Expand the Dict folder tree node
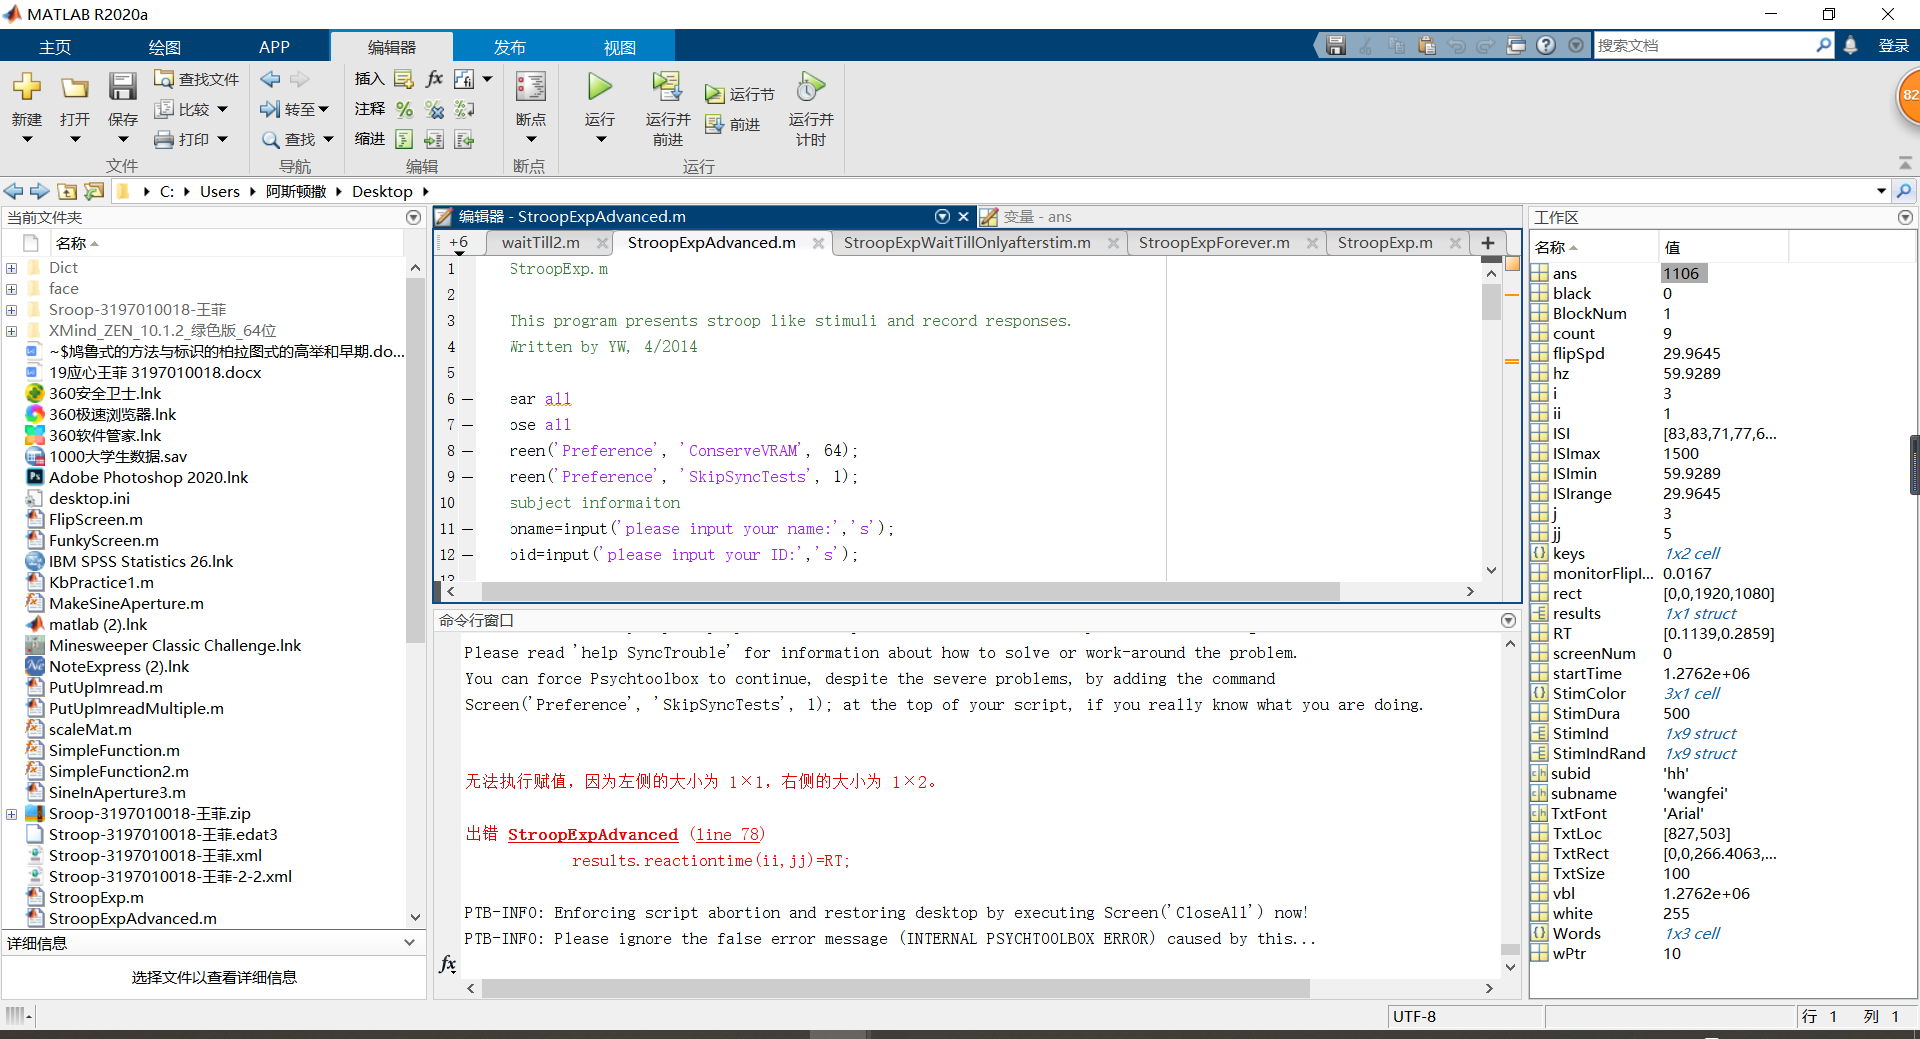 click(x=11, y=267)
